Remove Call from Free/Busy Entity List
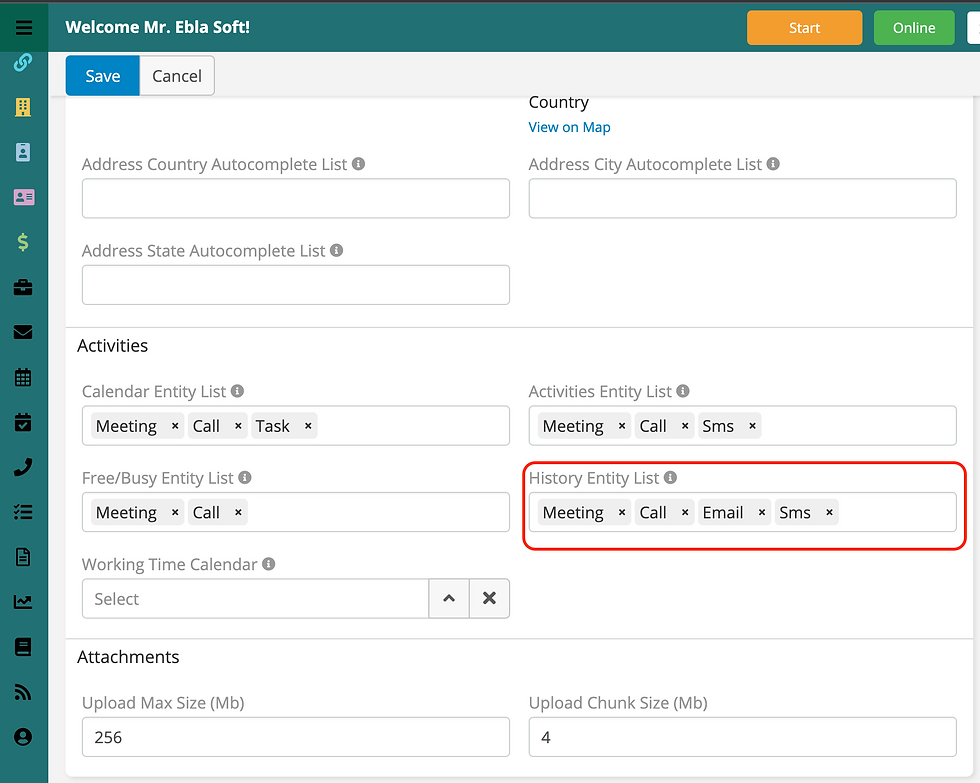This screenshot has width=980, height=783. click(x=238, y=513)
